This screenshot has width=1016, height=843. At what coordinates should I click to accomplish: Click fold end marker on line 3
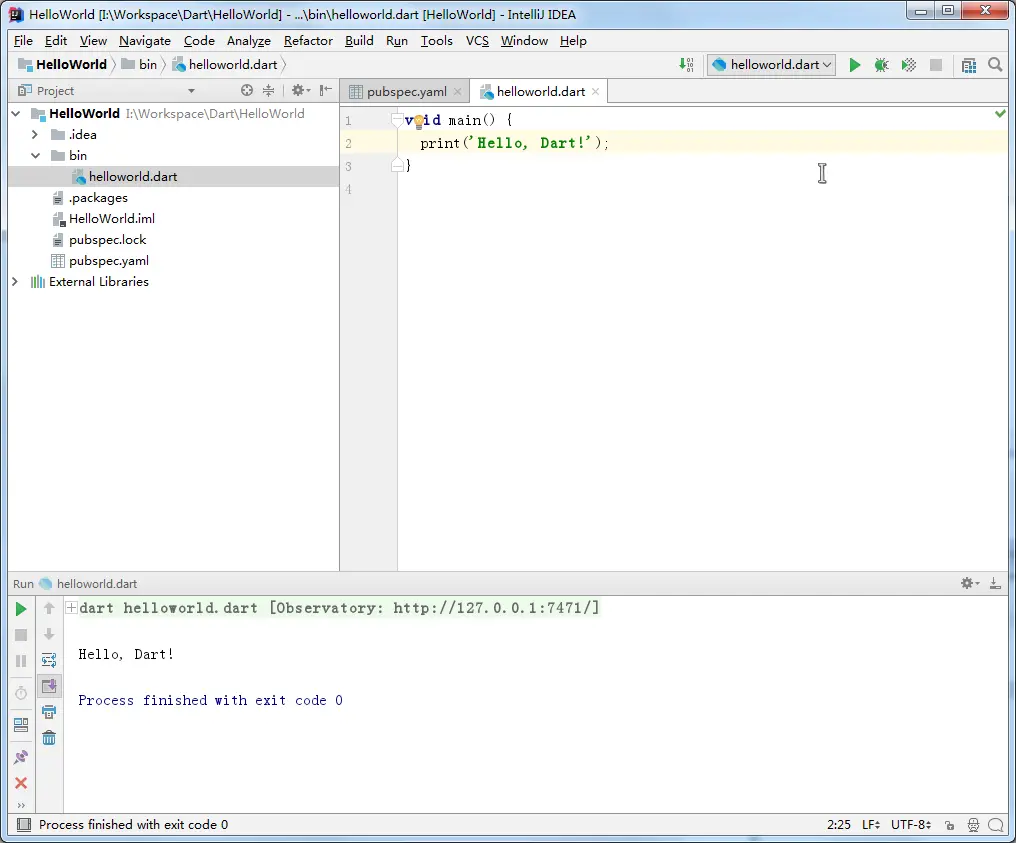tap(397, 166)
